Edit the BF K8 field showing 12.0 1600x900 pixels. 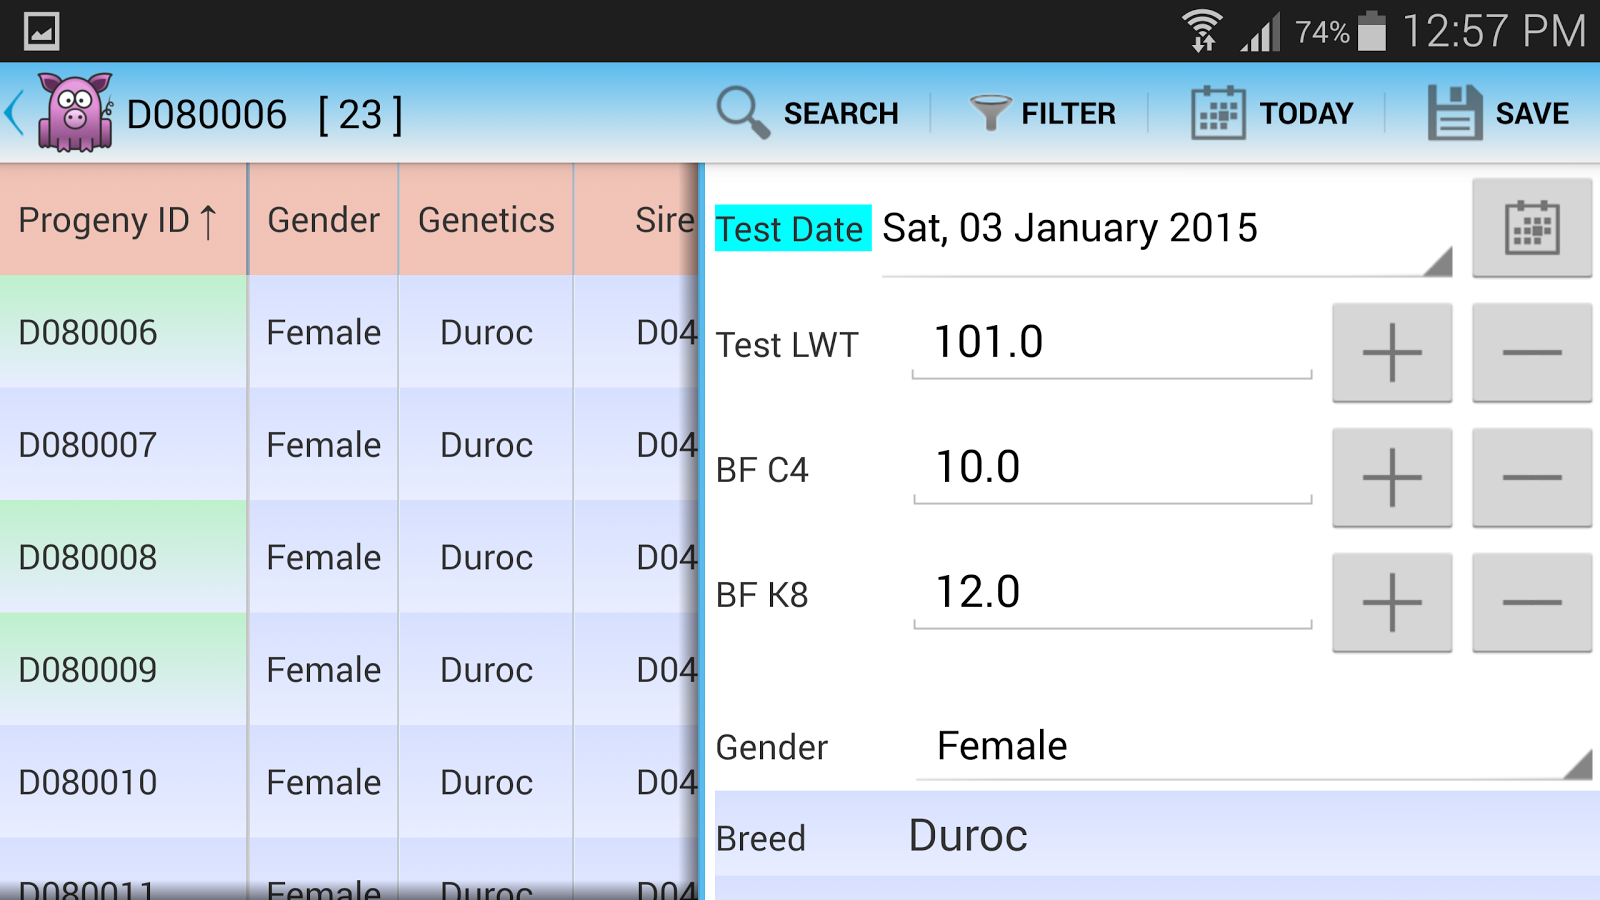point(1112,594)
